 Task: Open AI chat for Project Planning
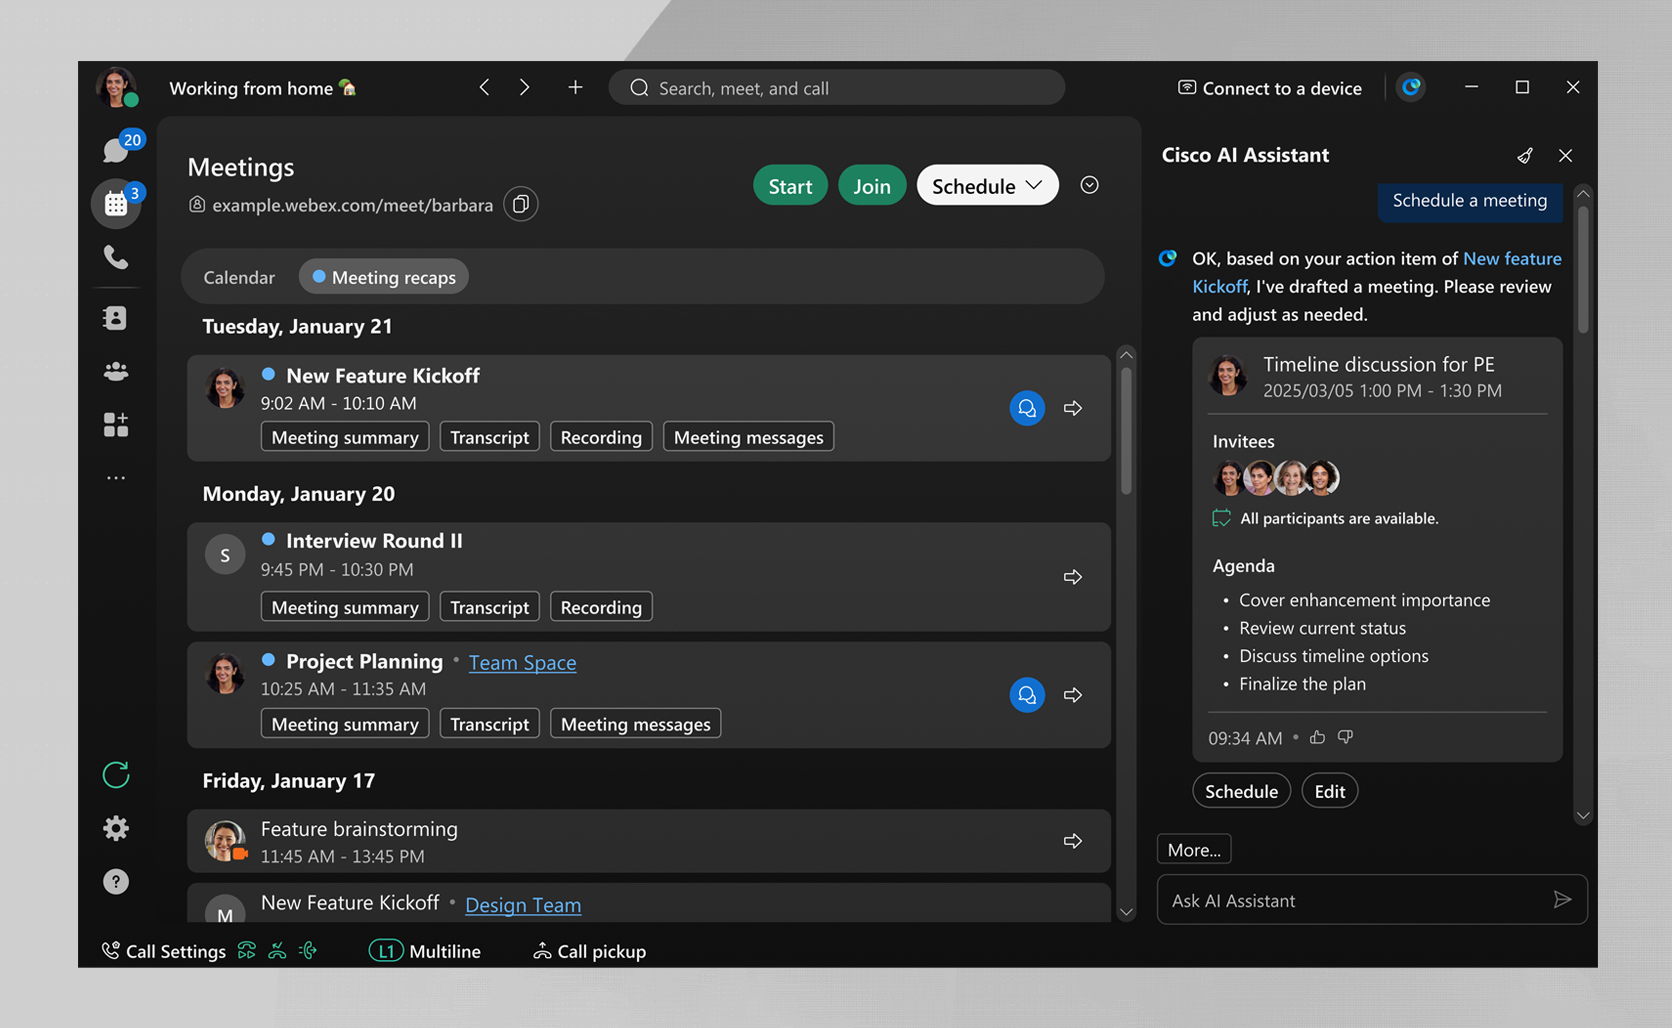1027,695
